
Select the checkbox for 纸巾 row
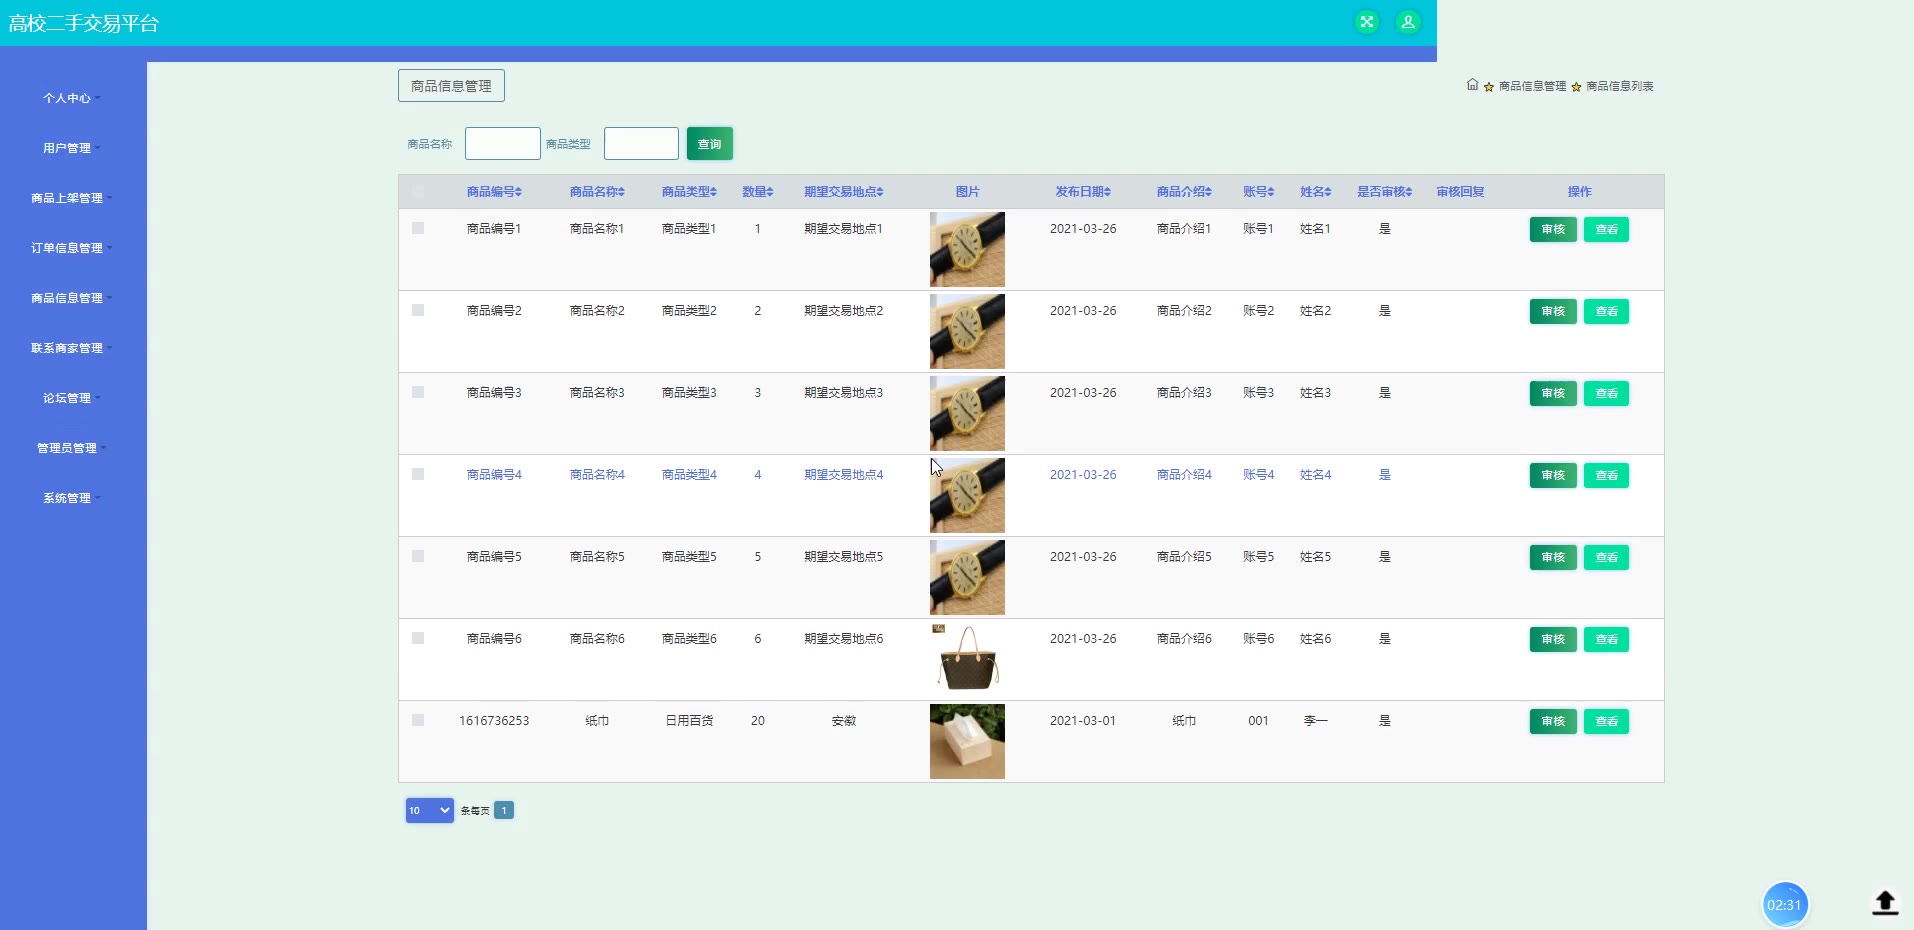[x=418, y=720]
